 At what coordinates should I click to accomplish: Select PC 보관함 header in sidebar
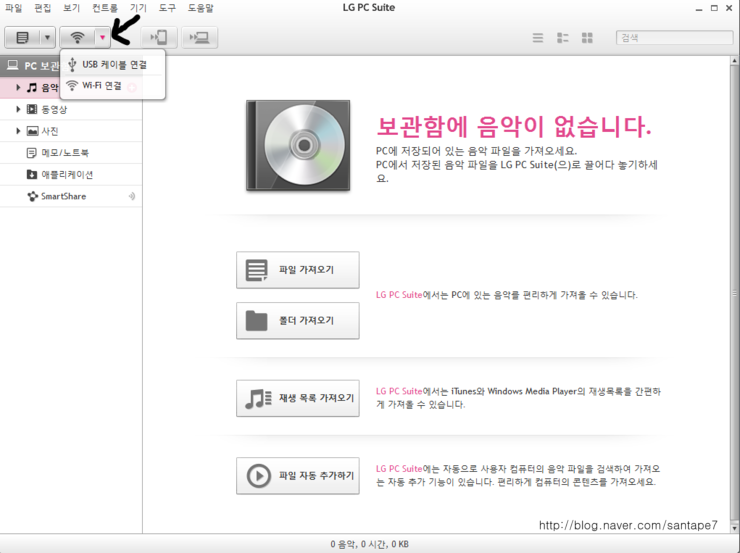pos(31,66)
